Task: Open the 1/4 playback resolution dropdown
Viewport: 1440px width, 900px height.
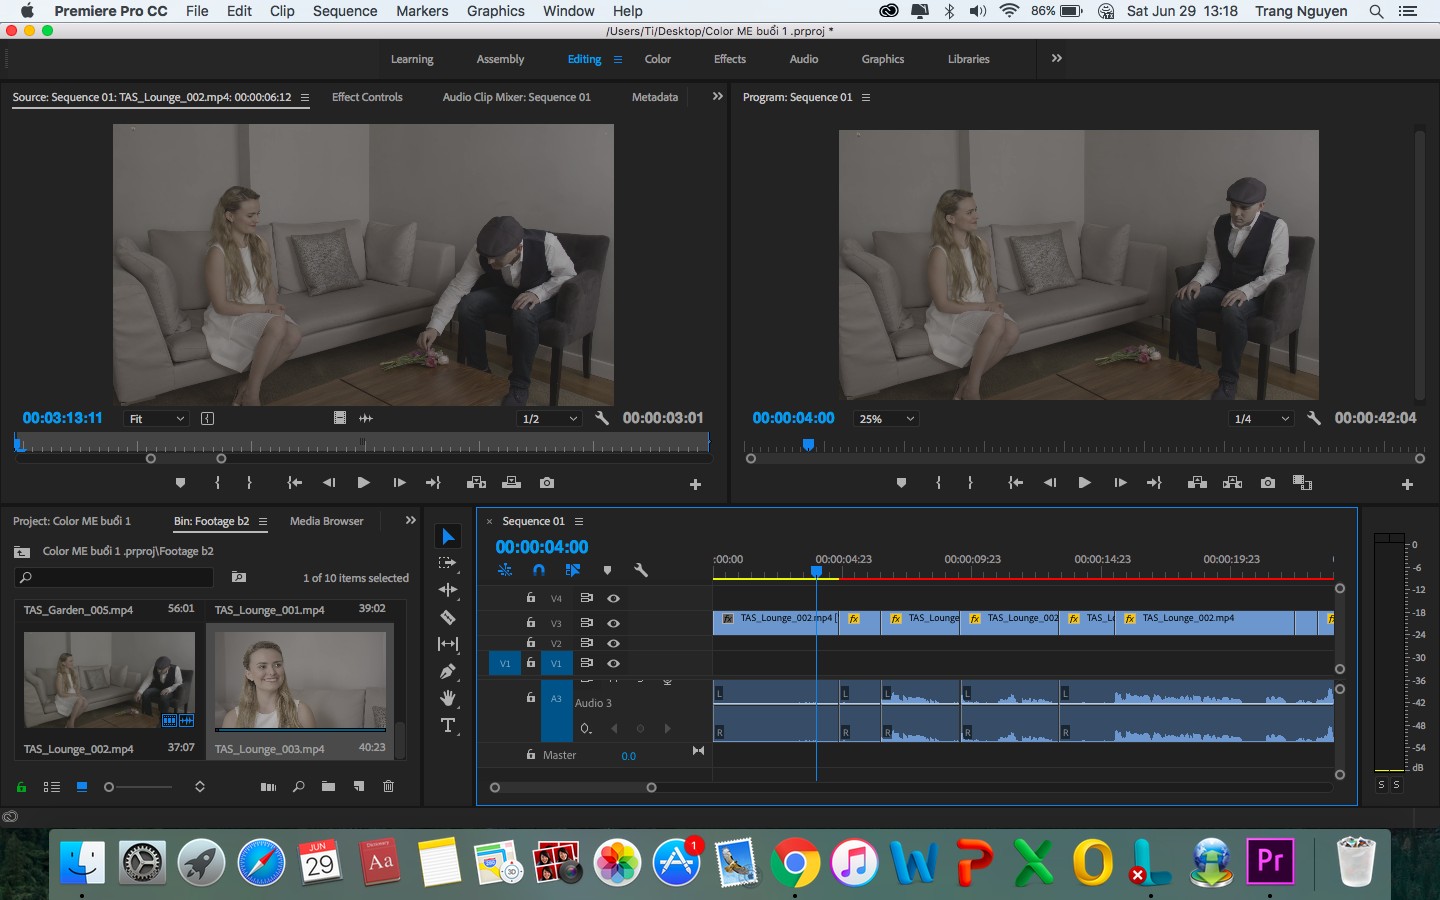Action: [1262, 419]
